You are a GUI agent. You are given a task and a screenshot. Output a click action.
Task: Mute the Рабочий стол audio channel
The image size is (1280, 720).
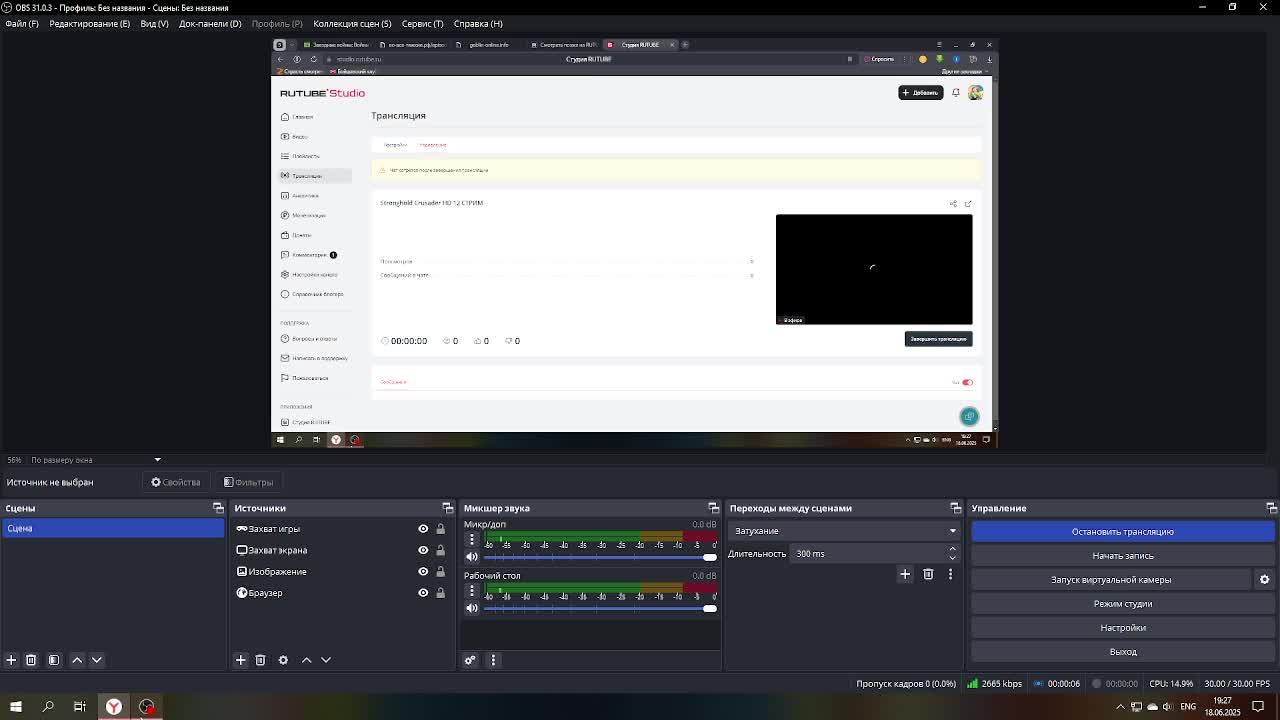[472, 608]
